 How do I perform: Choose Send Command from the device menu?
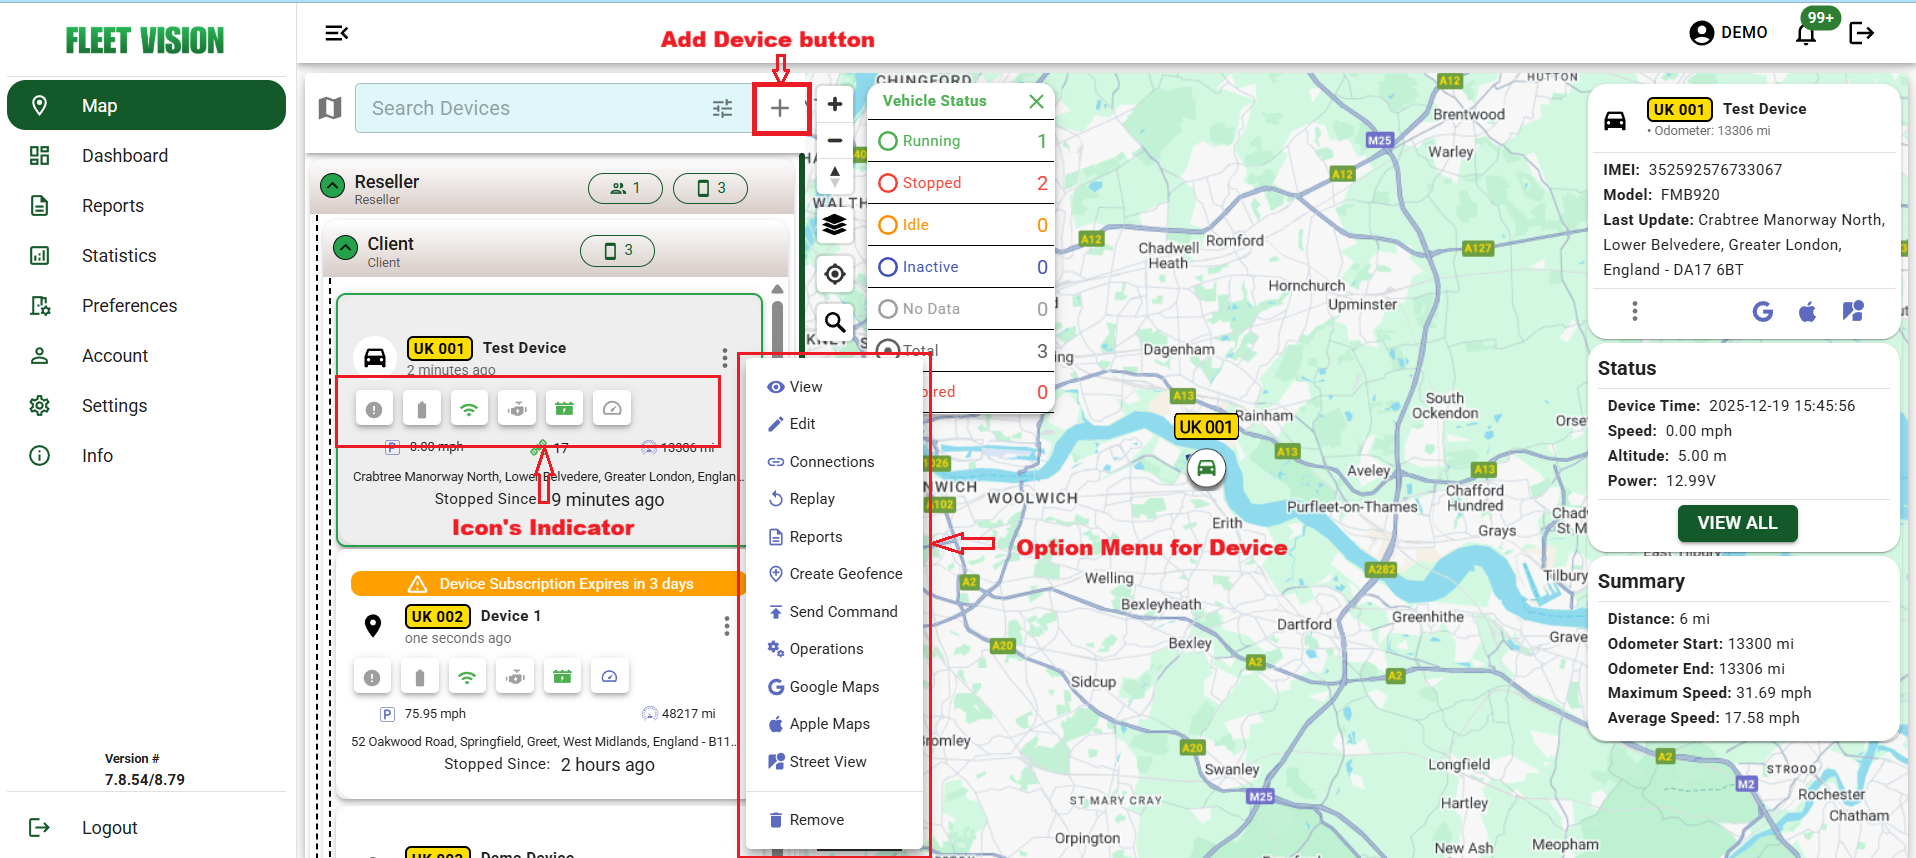click(842, 612)
